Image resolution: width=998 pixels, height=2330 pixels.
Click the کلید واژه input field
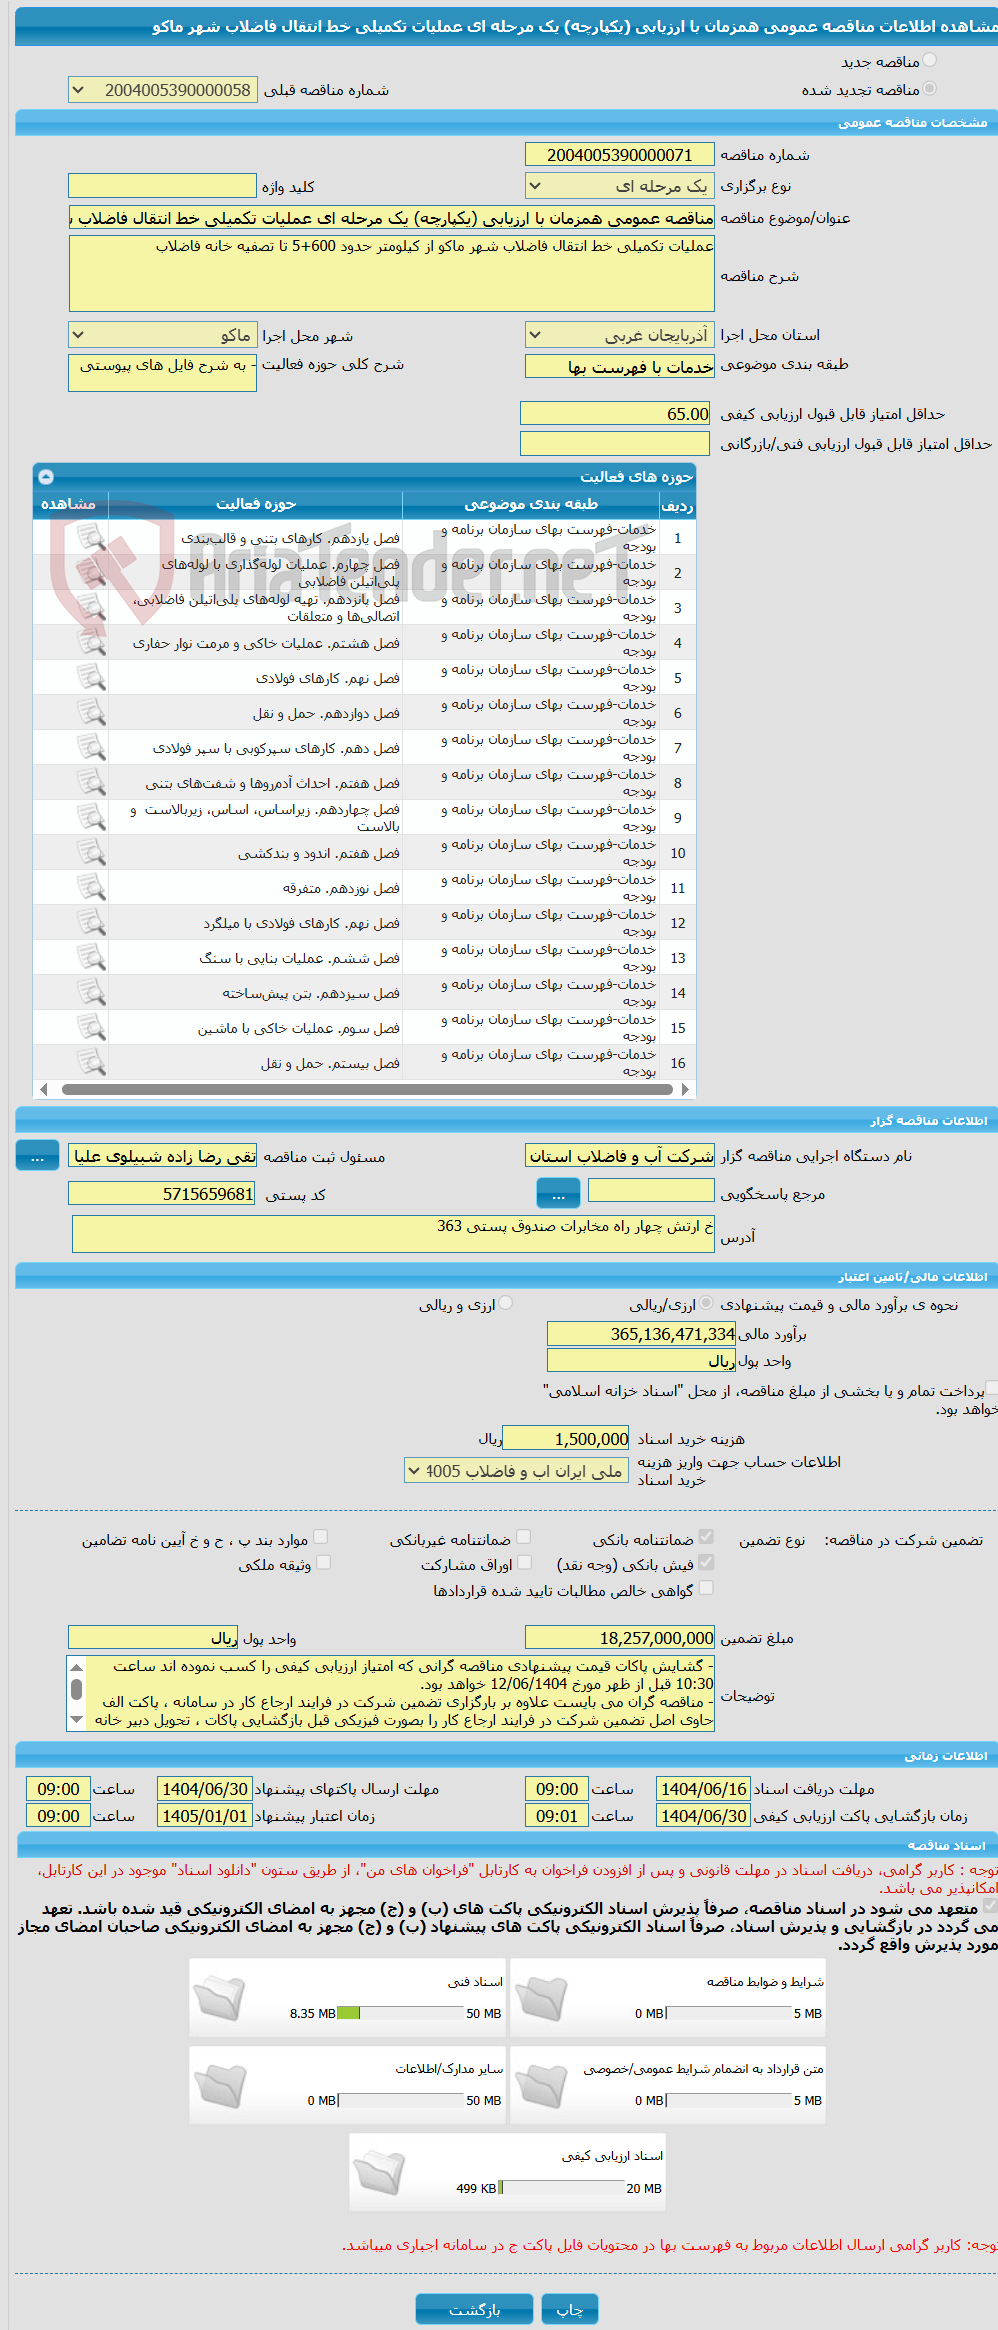(162, 186)
